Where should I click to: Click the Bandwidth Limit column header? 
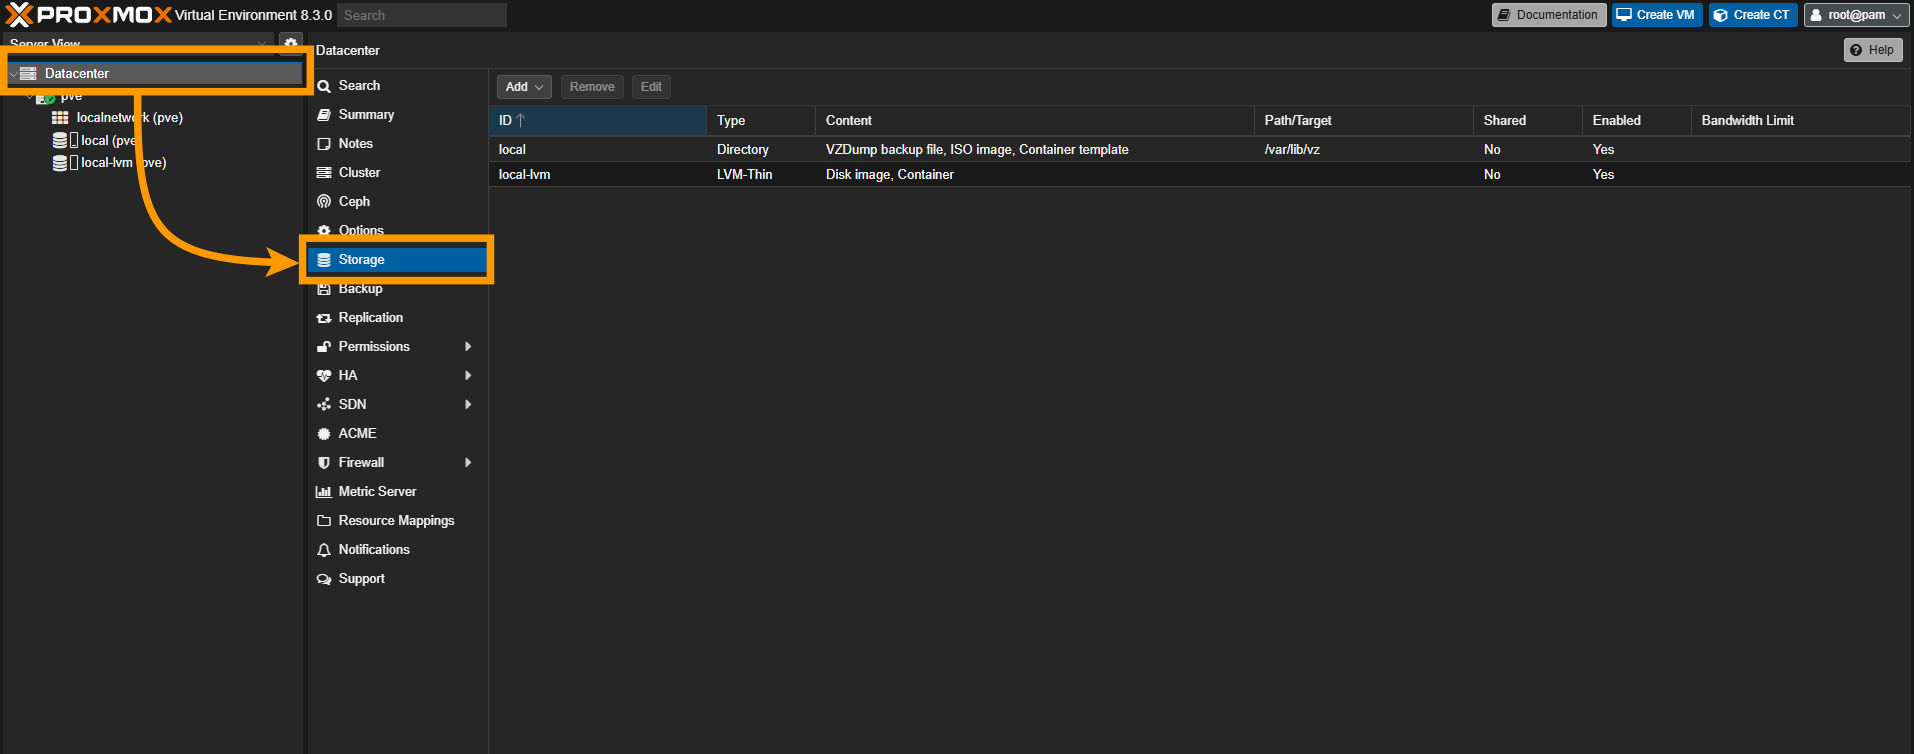click(1801, 121)
